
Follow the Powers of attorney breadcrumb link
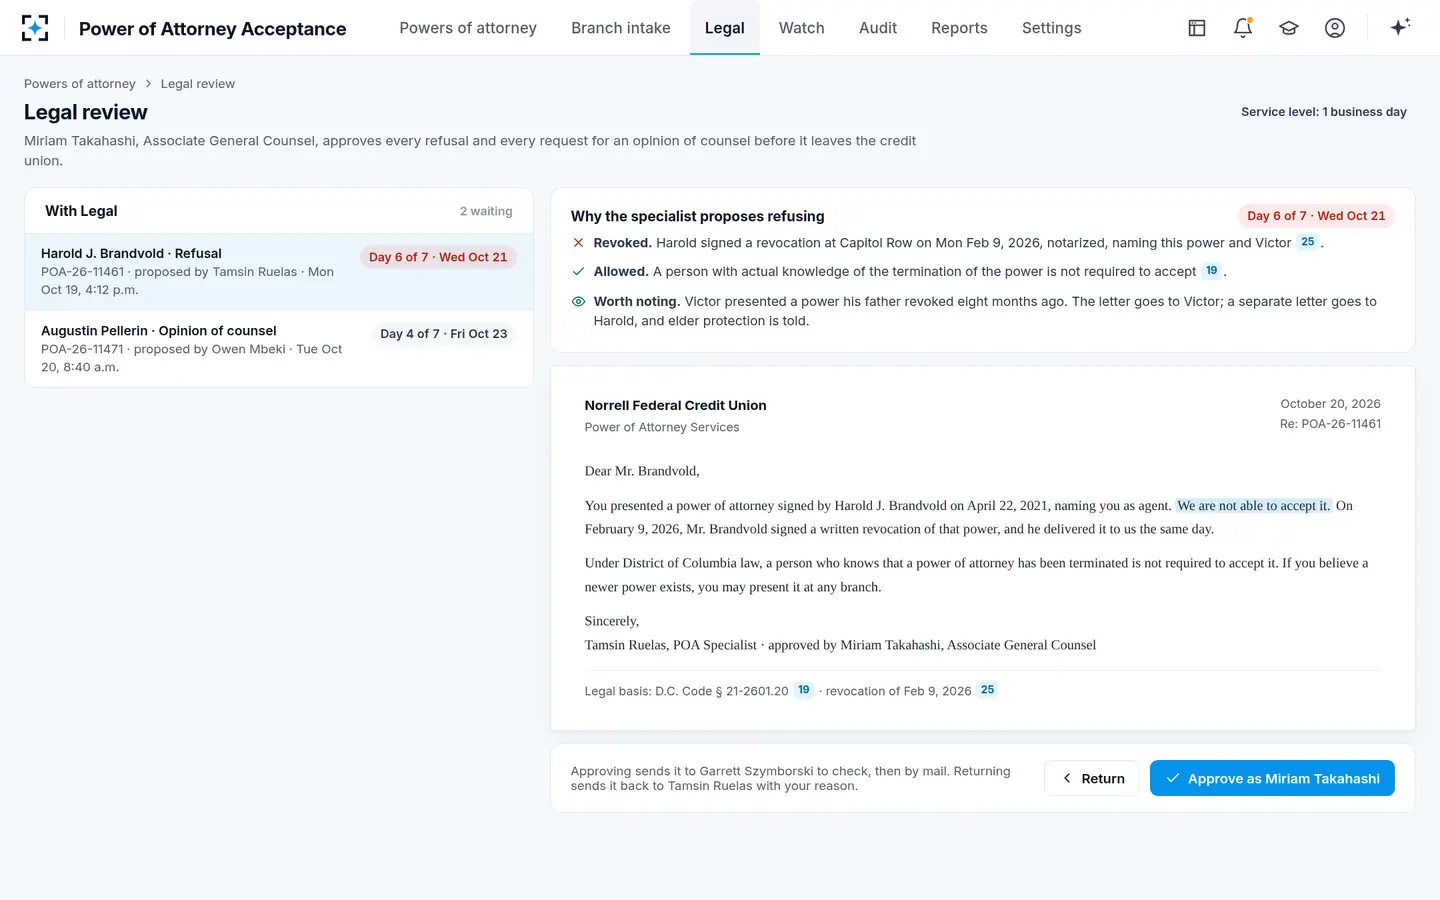point(80,84)
